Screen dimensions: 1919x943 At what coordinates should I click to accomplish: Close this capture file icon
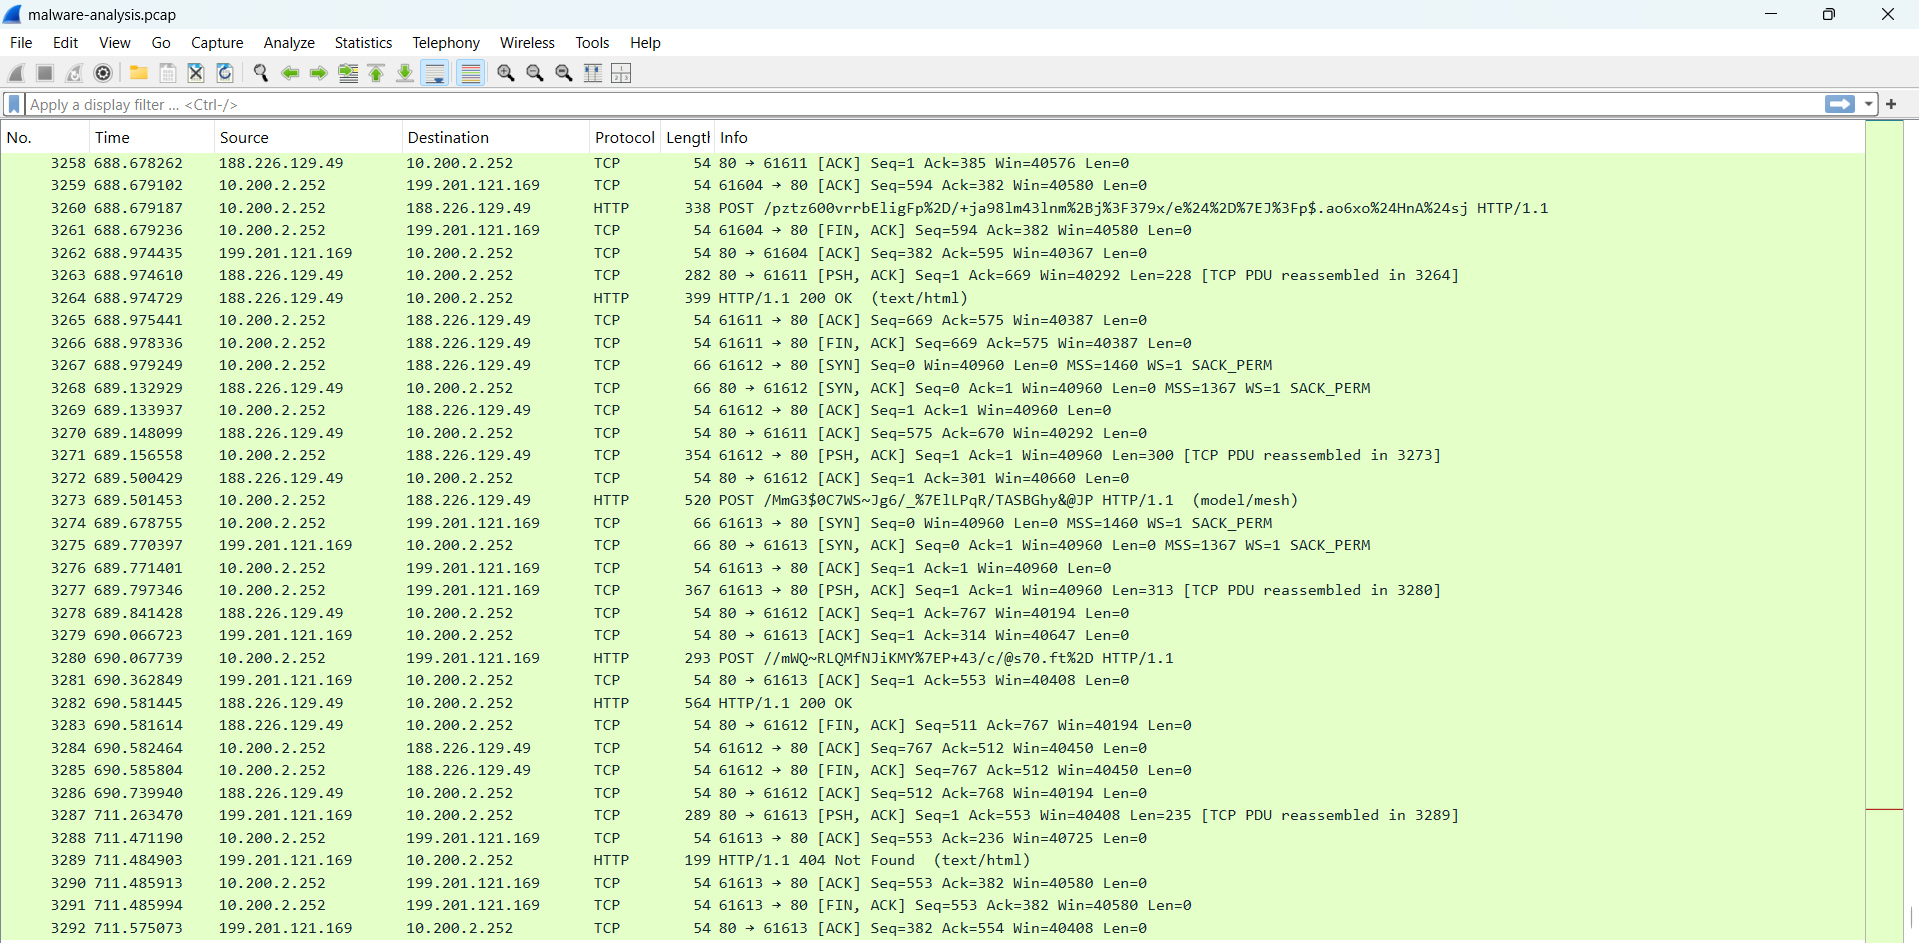click(197, 73)
